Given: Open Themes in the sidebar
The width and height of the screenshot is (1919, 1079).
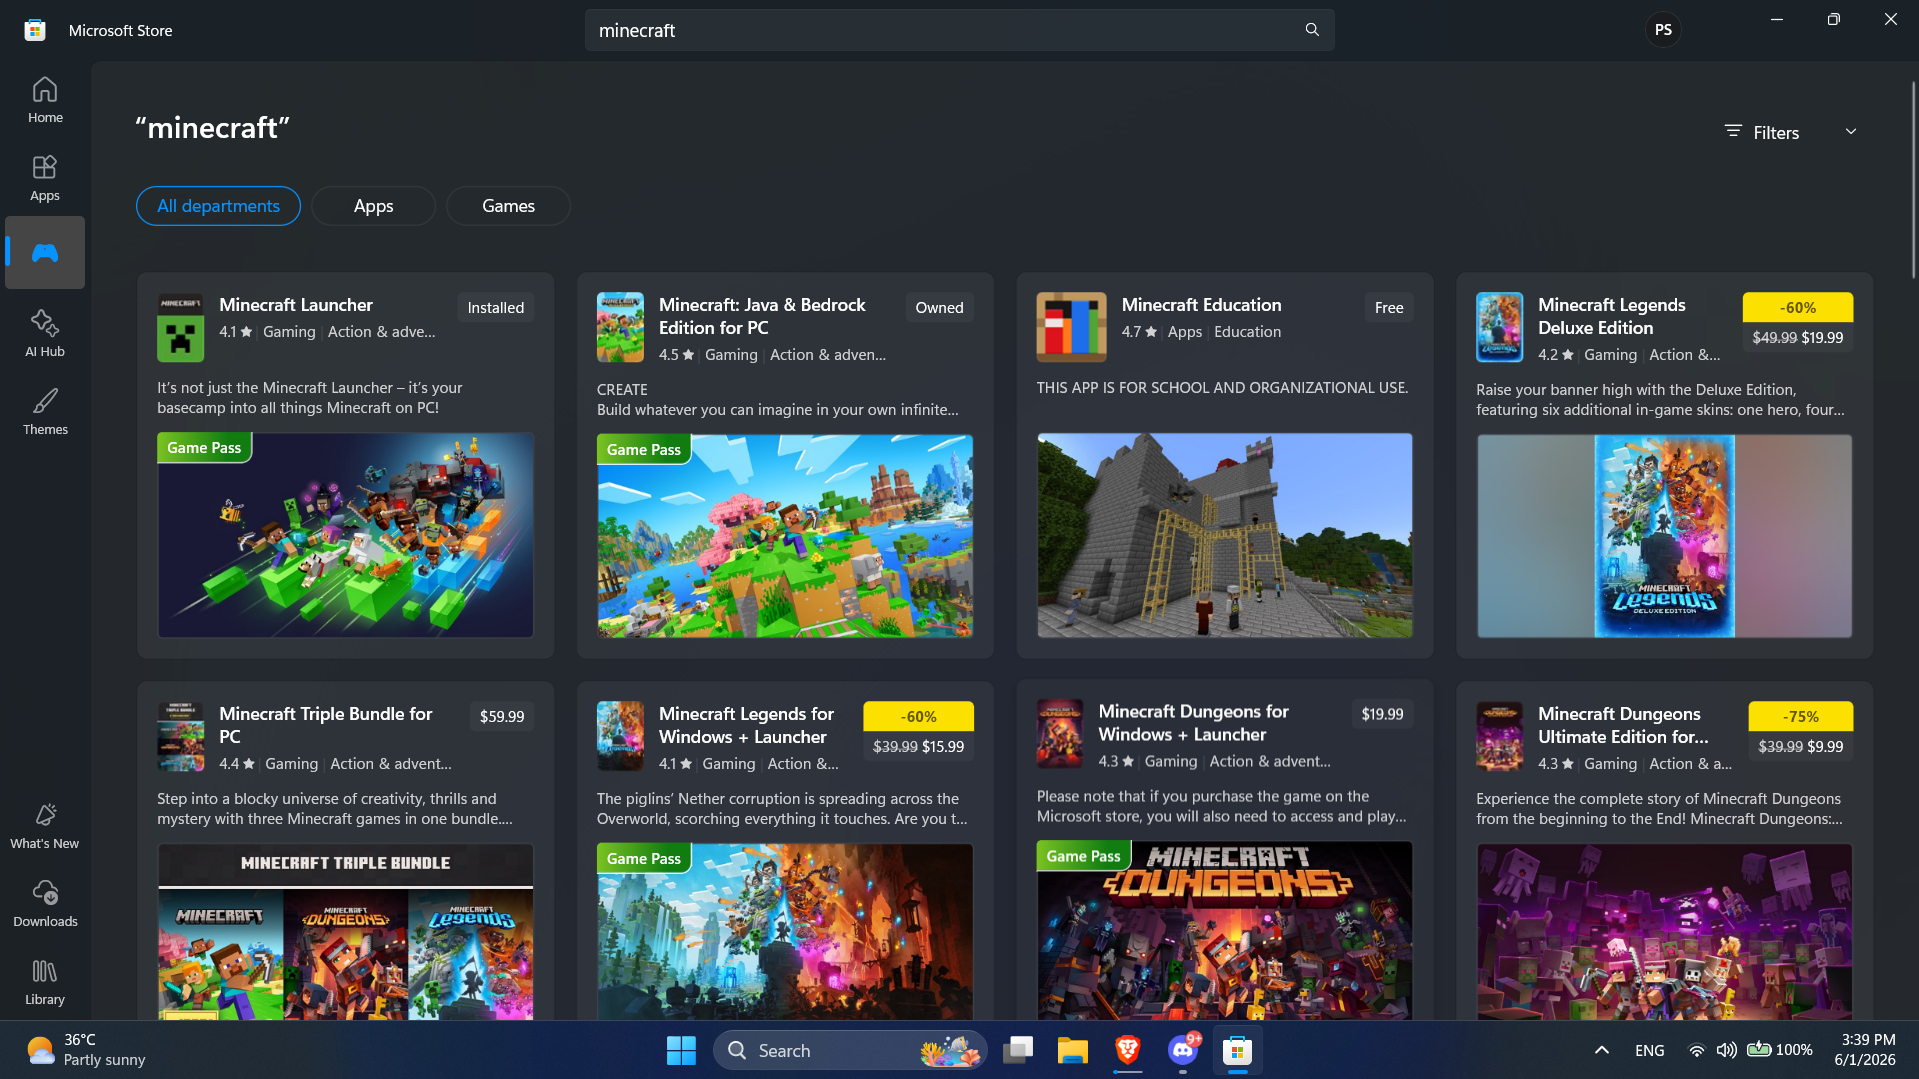Looking at the screenshot, I should [45, 411].
